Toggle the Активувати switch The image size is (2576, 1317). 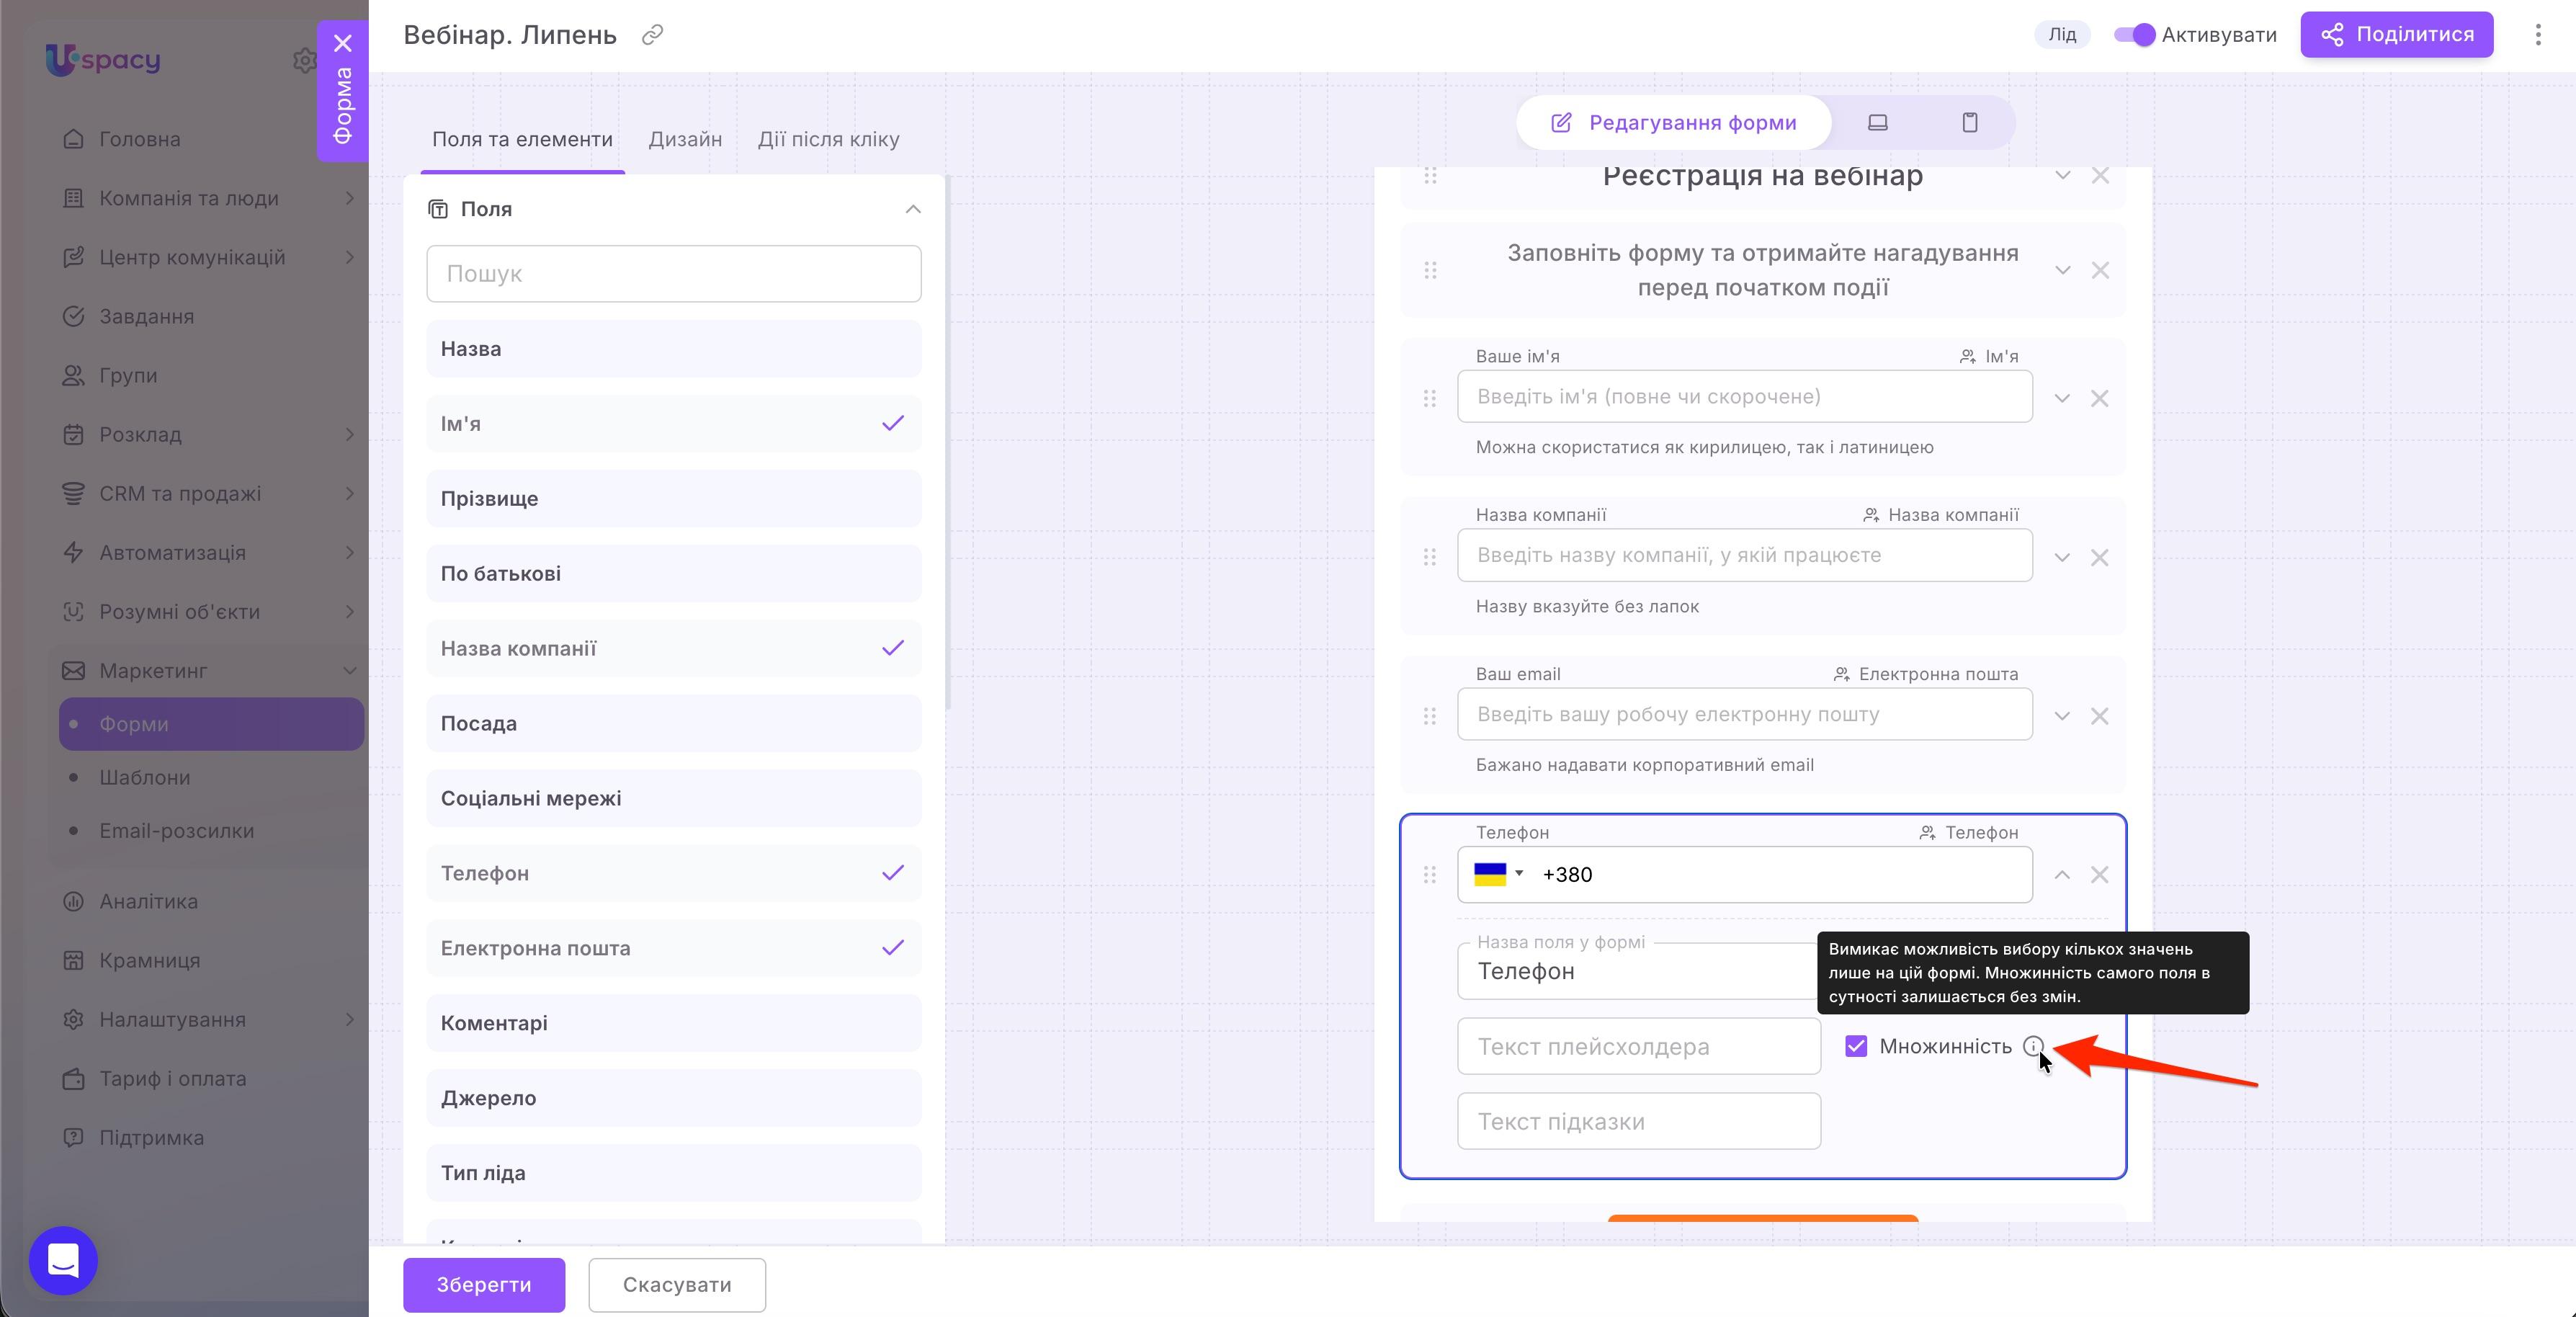click(2134, 35)
